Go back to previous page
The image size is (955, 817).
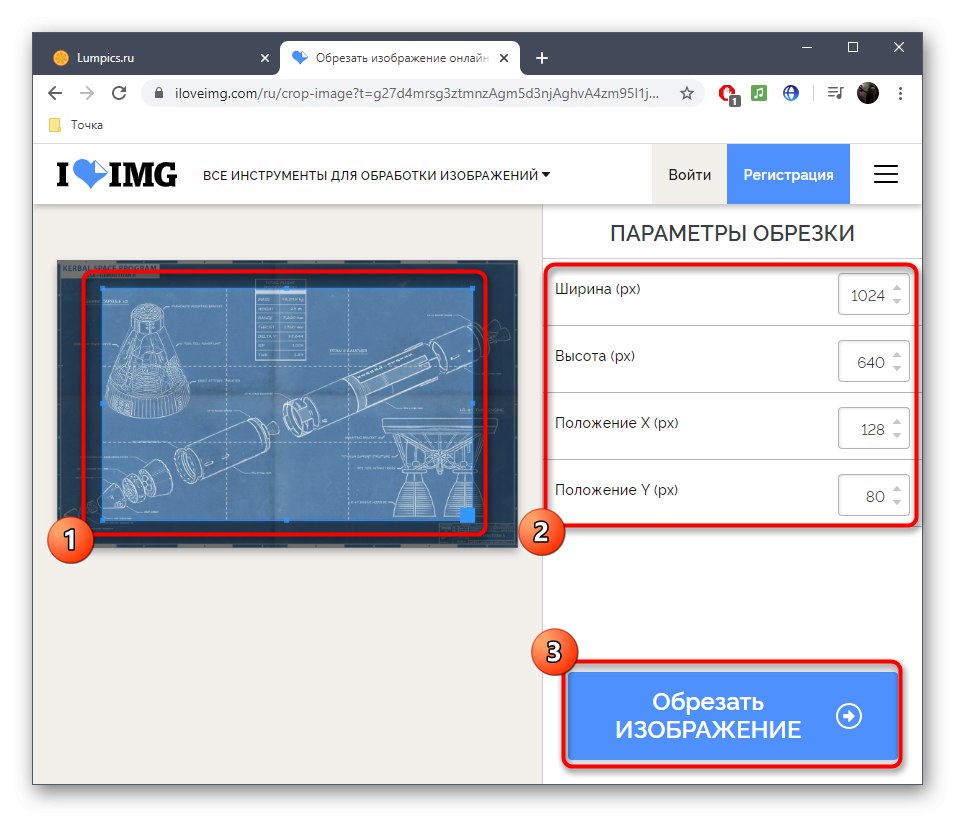click(55, 93)
